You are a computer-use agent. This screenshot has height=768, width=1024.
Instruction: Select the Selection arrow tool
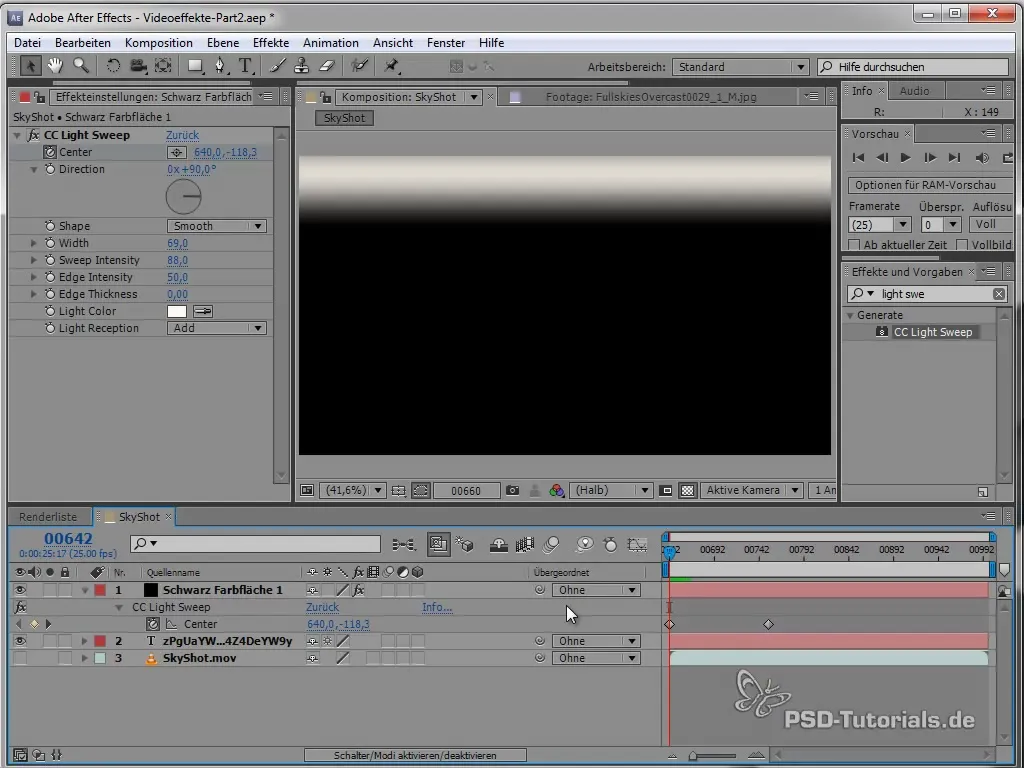click(30, 65)
